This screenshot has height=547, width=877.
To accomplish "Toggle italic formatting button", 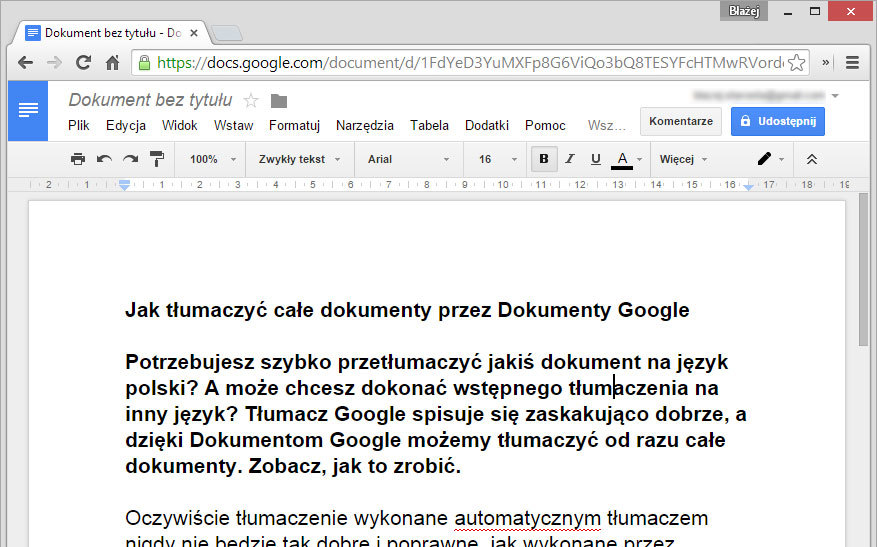I will point(569,159).
